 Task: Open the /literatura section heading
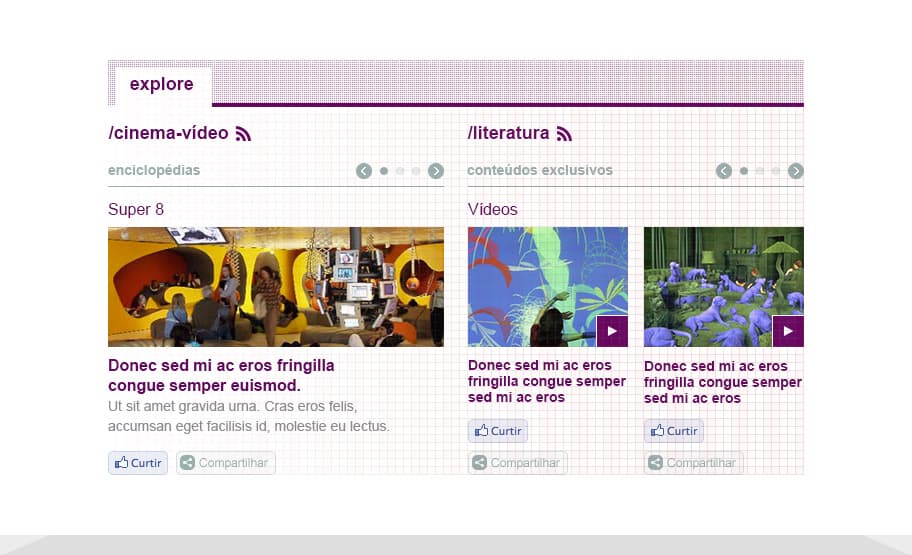508,133
